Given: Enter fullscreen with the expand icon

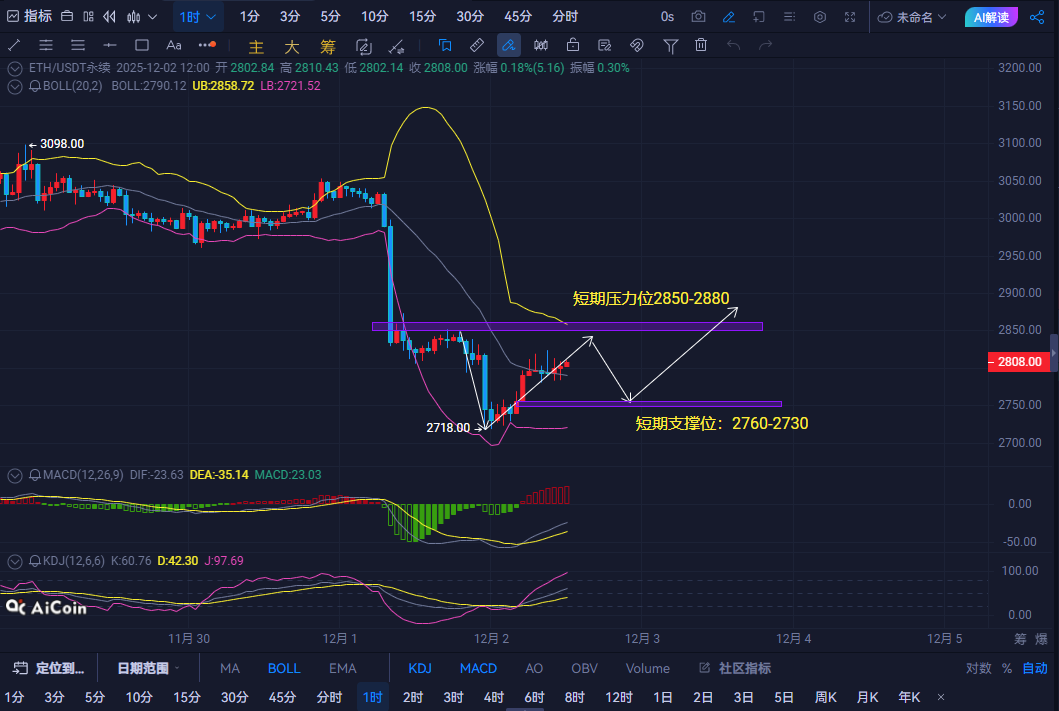Looking at the screenshot, I should pos(850,17).
